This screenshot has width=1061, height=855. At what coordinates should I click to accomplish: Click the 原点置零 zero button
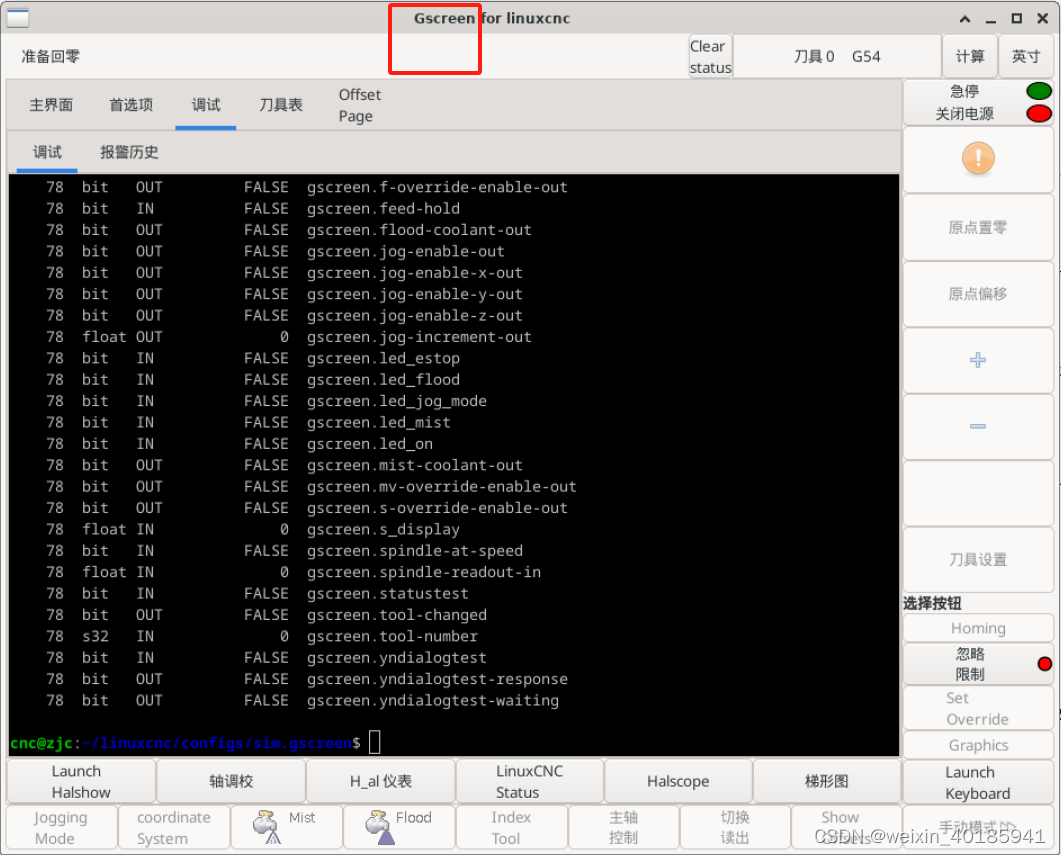(x=977, y=227)
